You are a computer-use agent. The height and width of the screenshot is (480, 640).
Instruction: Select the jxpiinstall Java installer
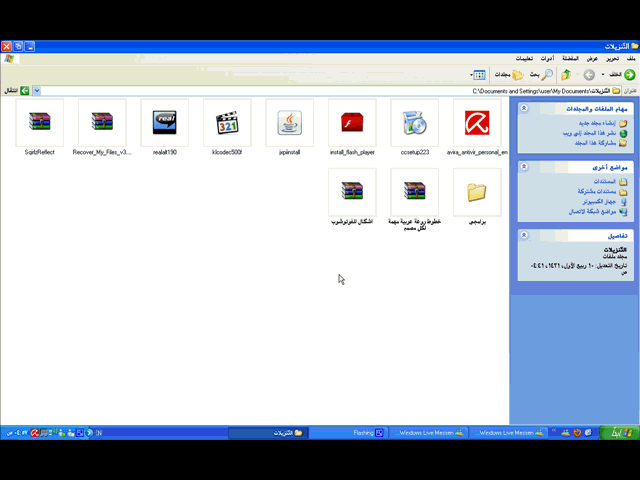pyautogui.click(x=289, y=122)
